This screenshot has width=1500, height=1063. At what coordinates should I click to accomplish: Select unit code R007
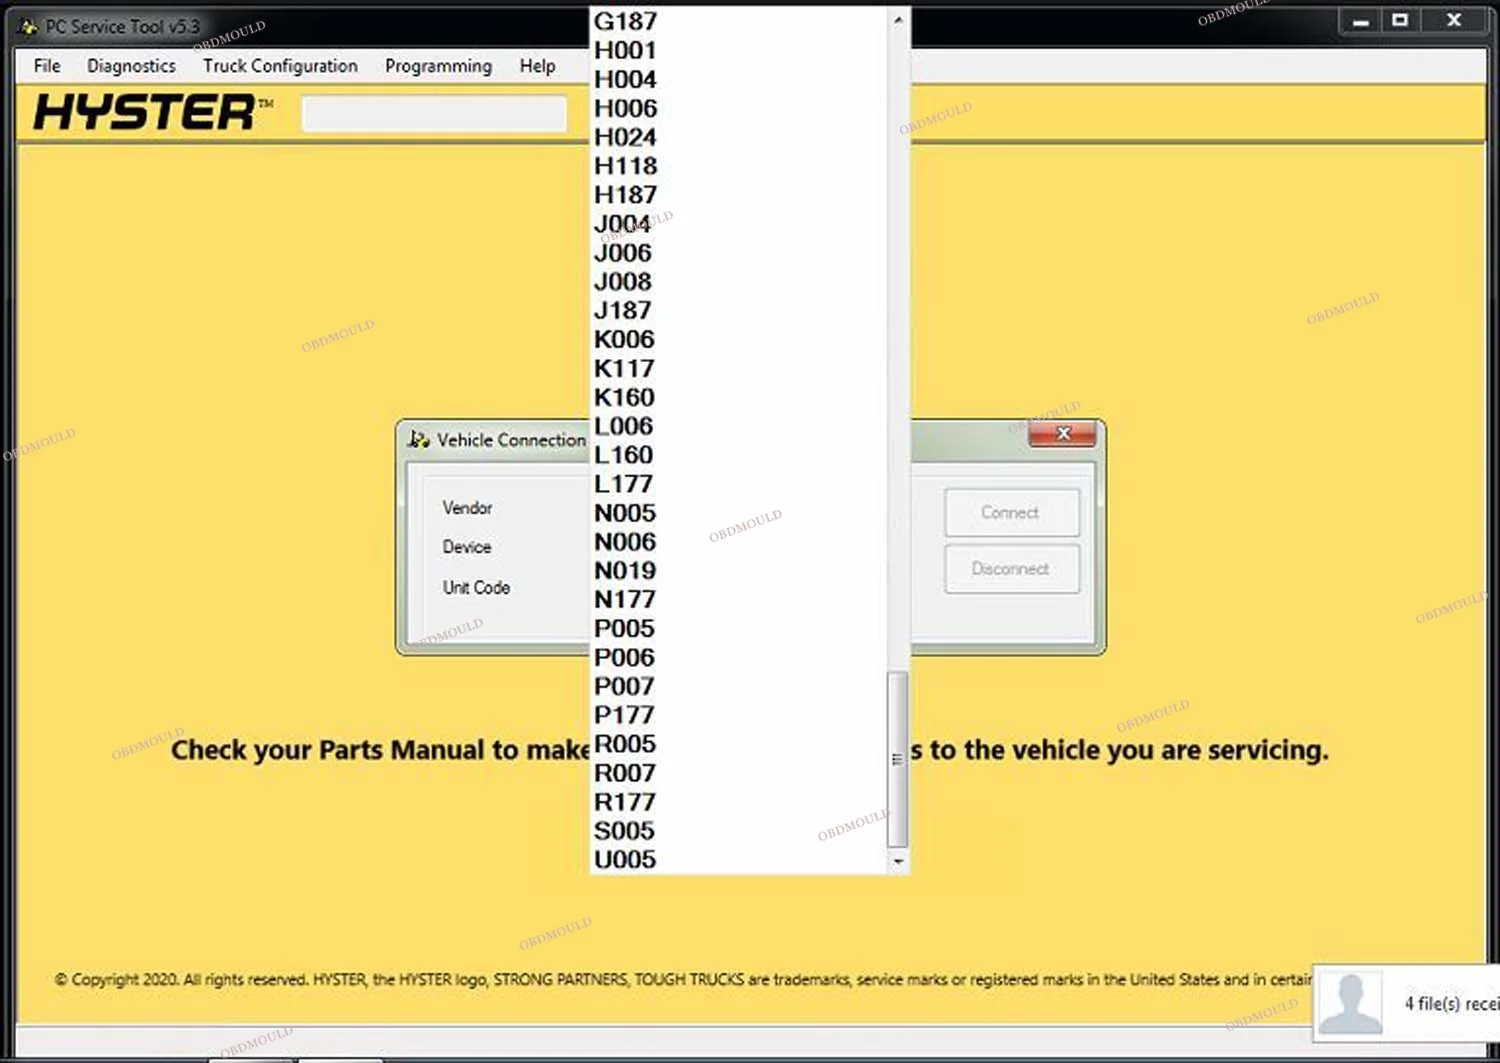(738, 774)
